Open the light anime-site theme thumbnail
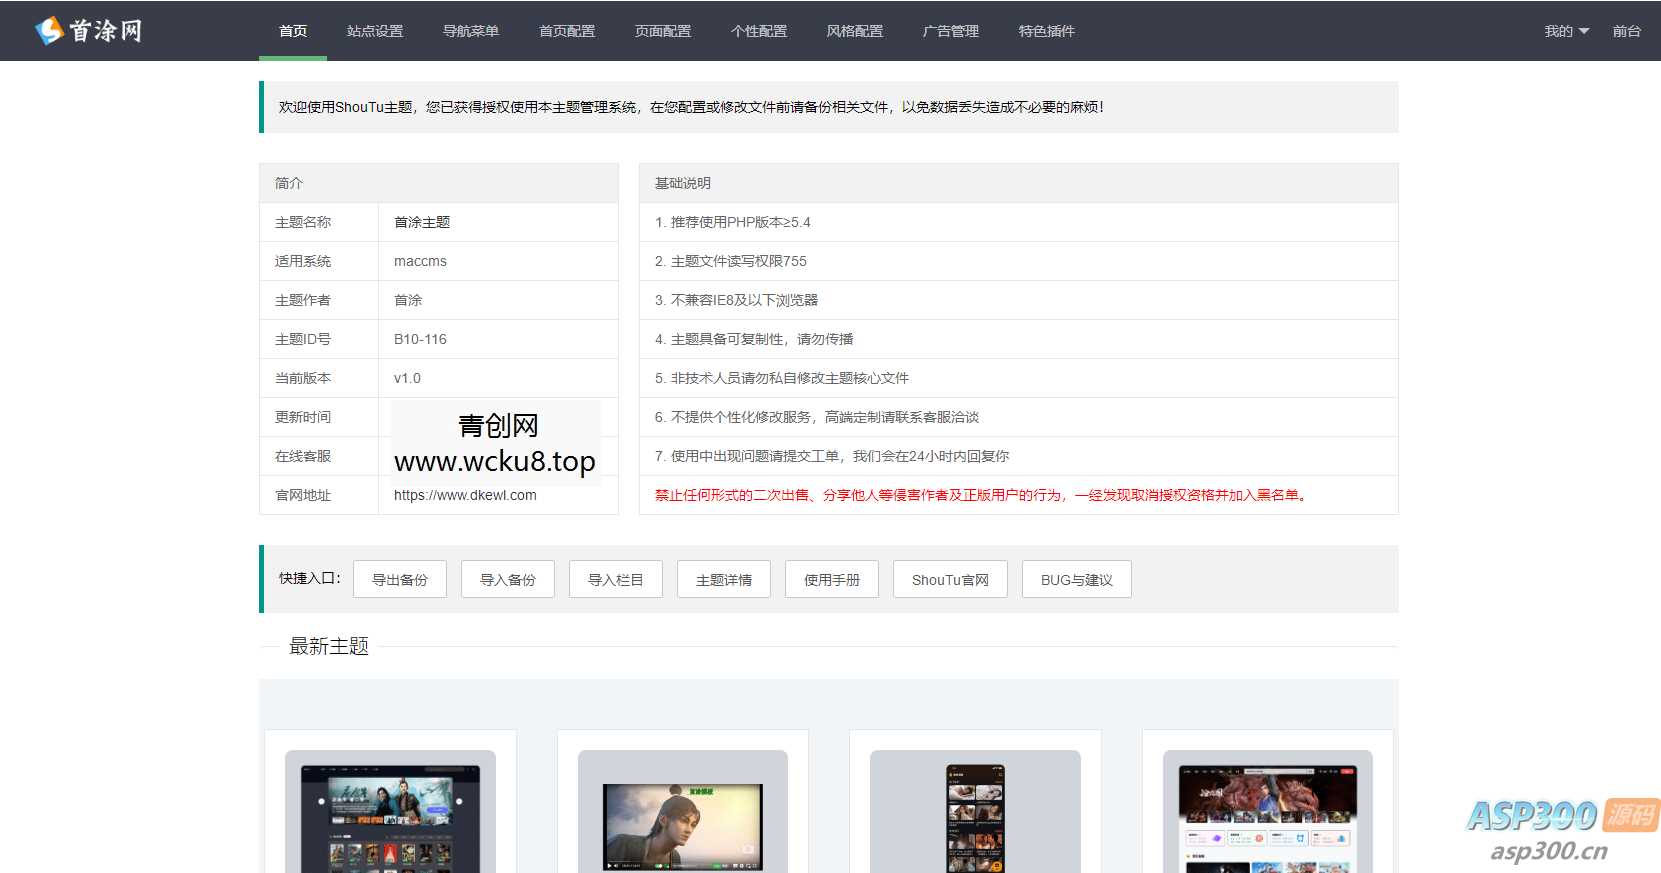Screen dimensions: 1661x873 [1268, 812]
